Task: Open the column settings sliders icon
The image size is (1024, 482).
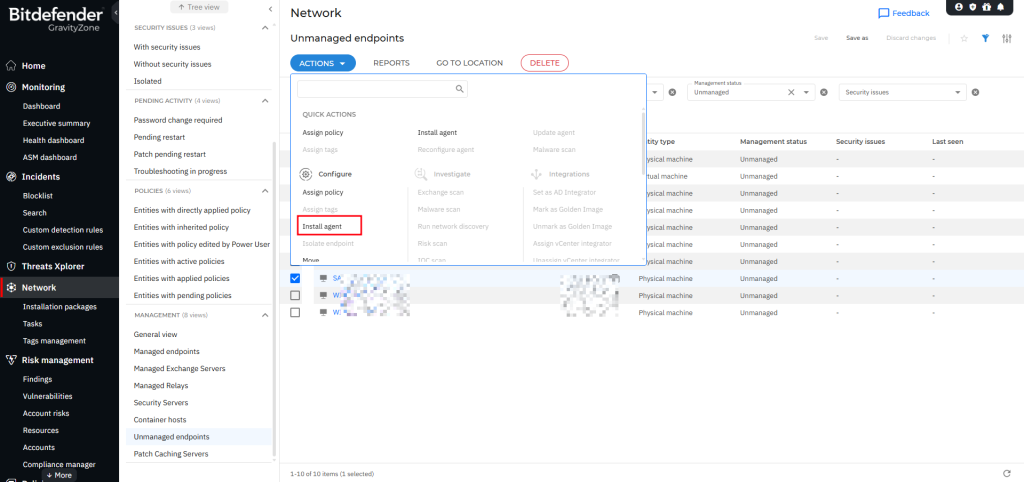Action: point(1007,38)
